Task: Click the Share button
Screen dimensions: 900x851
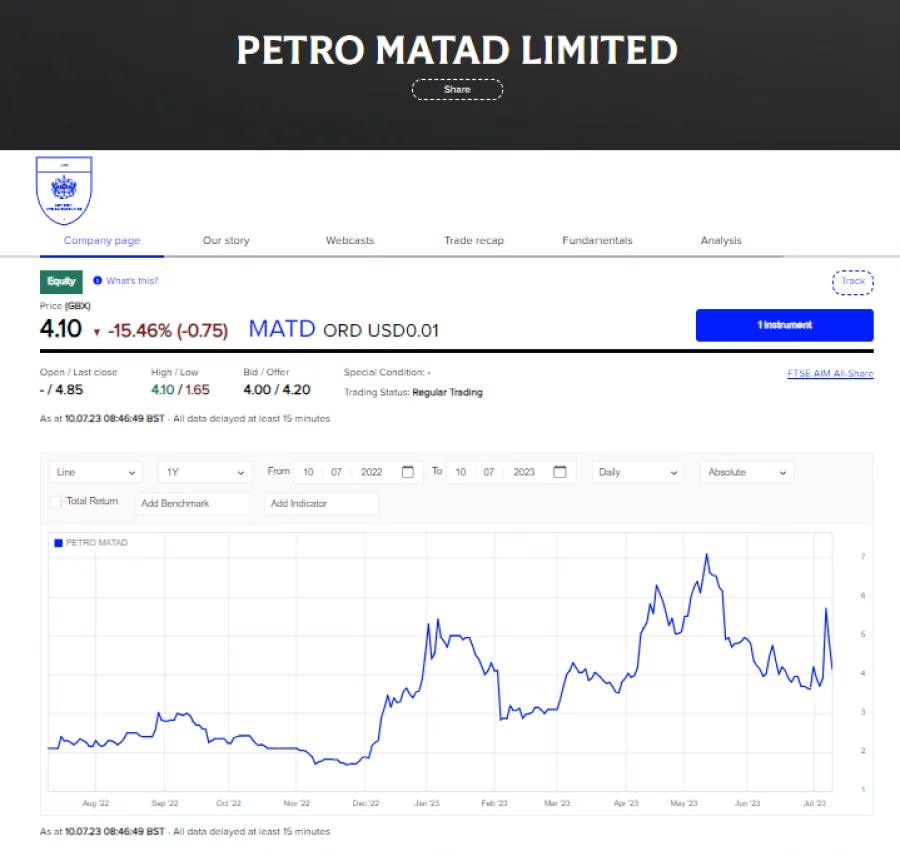Action: click(x=457, y=89)
